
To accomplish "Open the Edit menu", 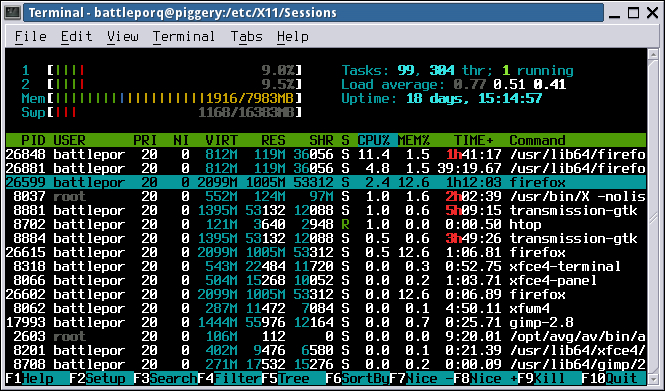I will point(76,37).
